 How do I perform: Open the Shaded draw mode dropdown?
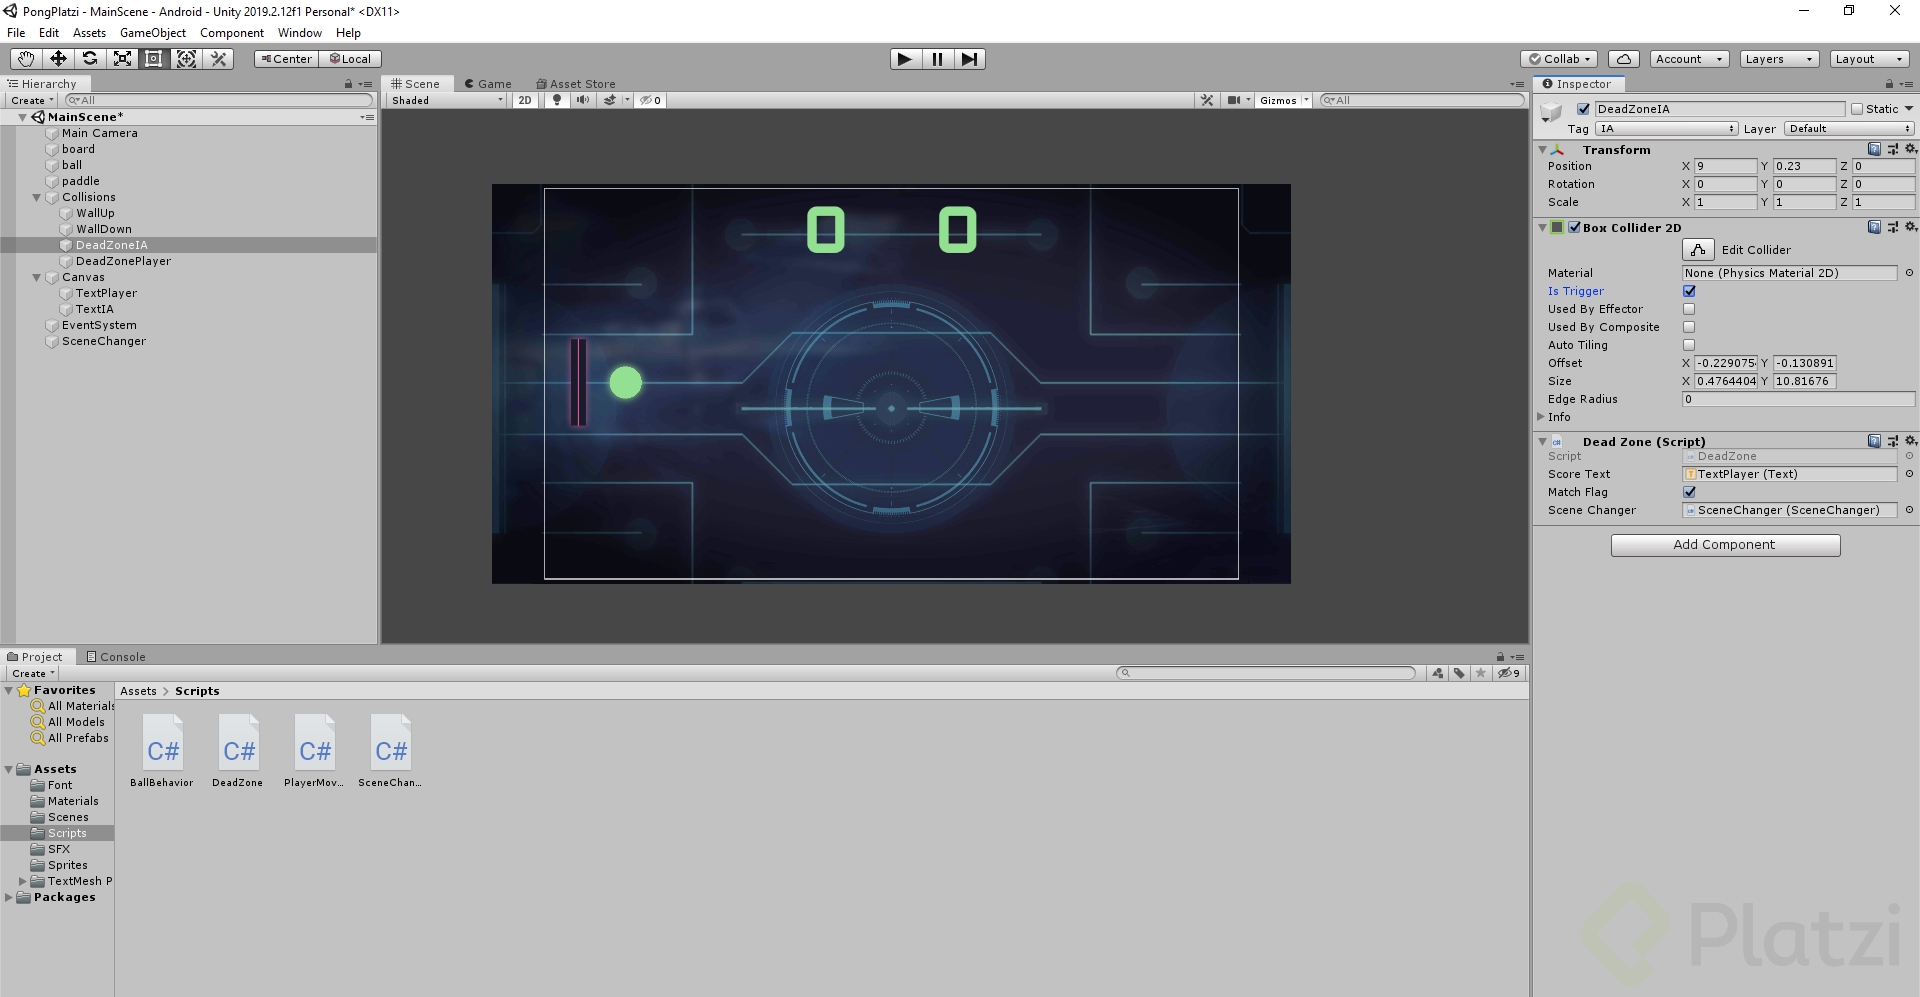tap(444, 100)
